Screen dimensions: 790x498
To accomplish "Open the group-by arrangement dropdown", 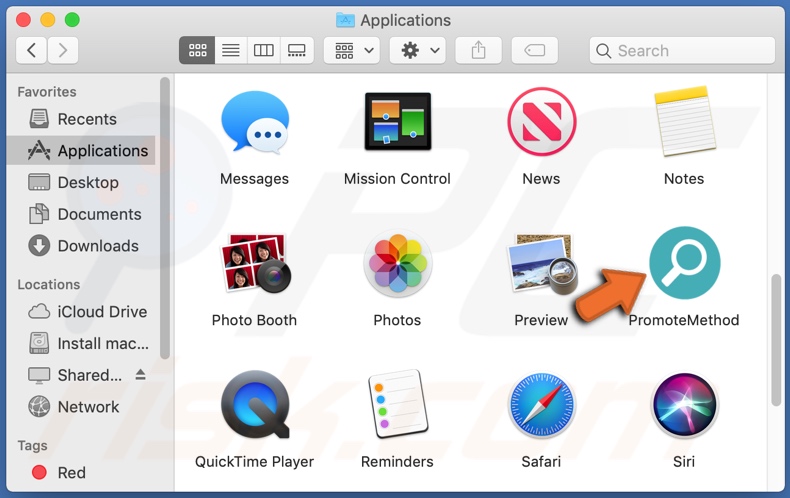I will (352, 50).
